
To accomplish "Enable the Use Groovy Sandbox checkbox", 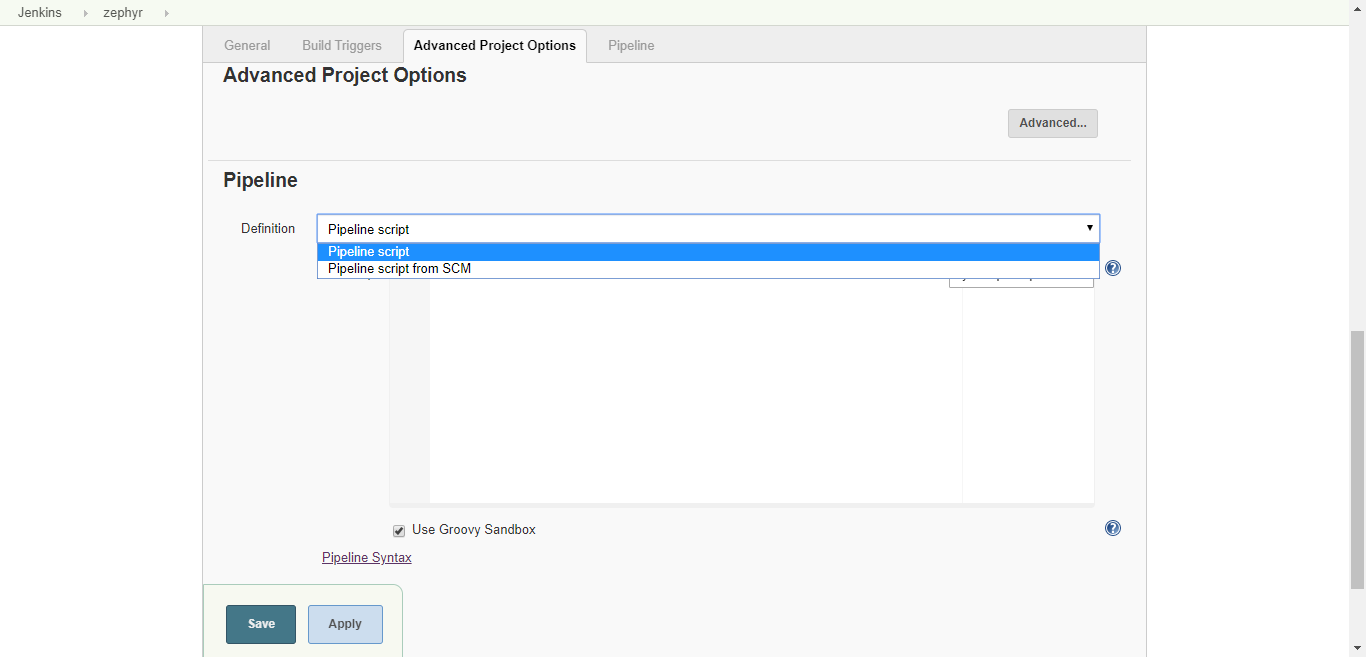I will [x=398, y=530].
